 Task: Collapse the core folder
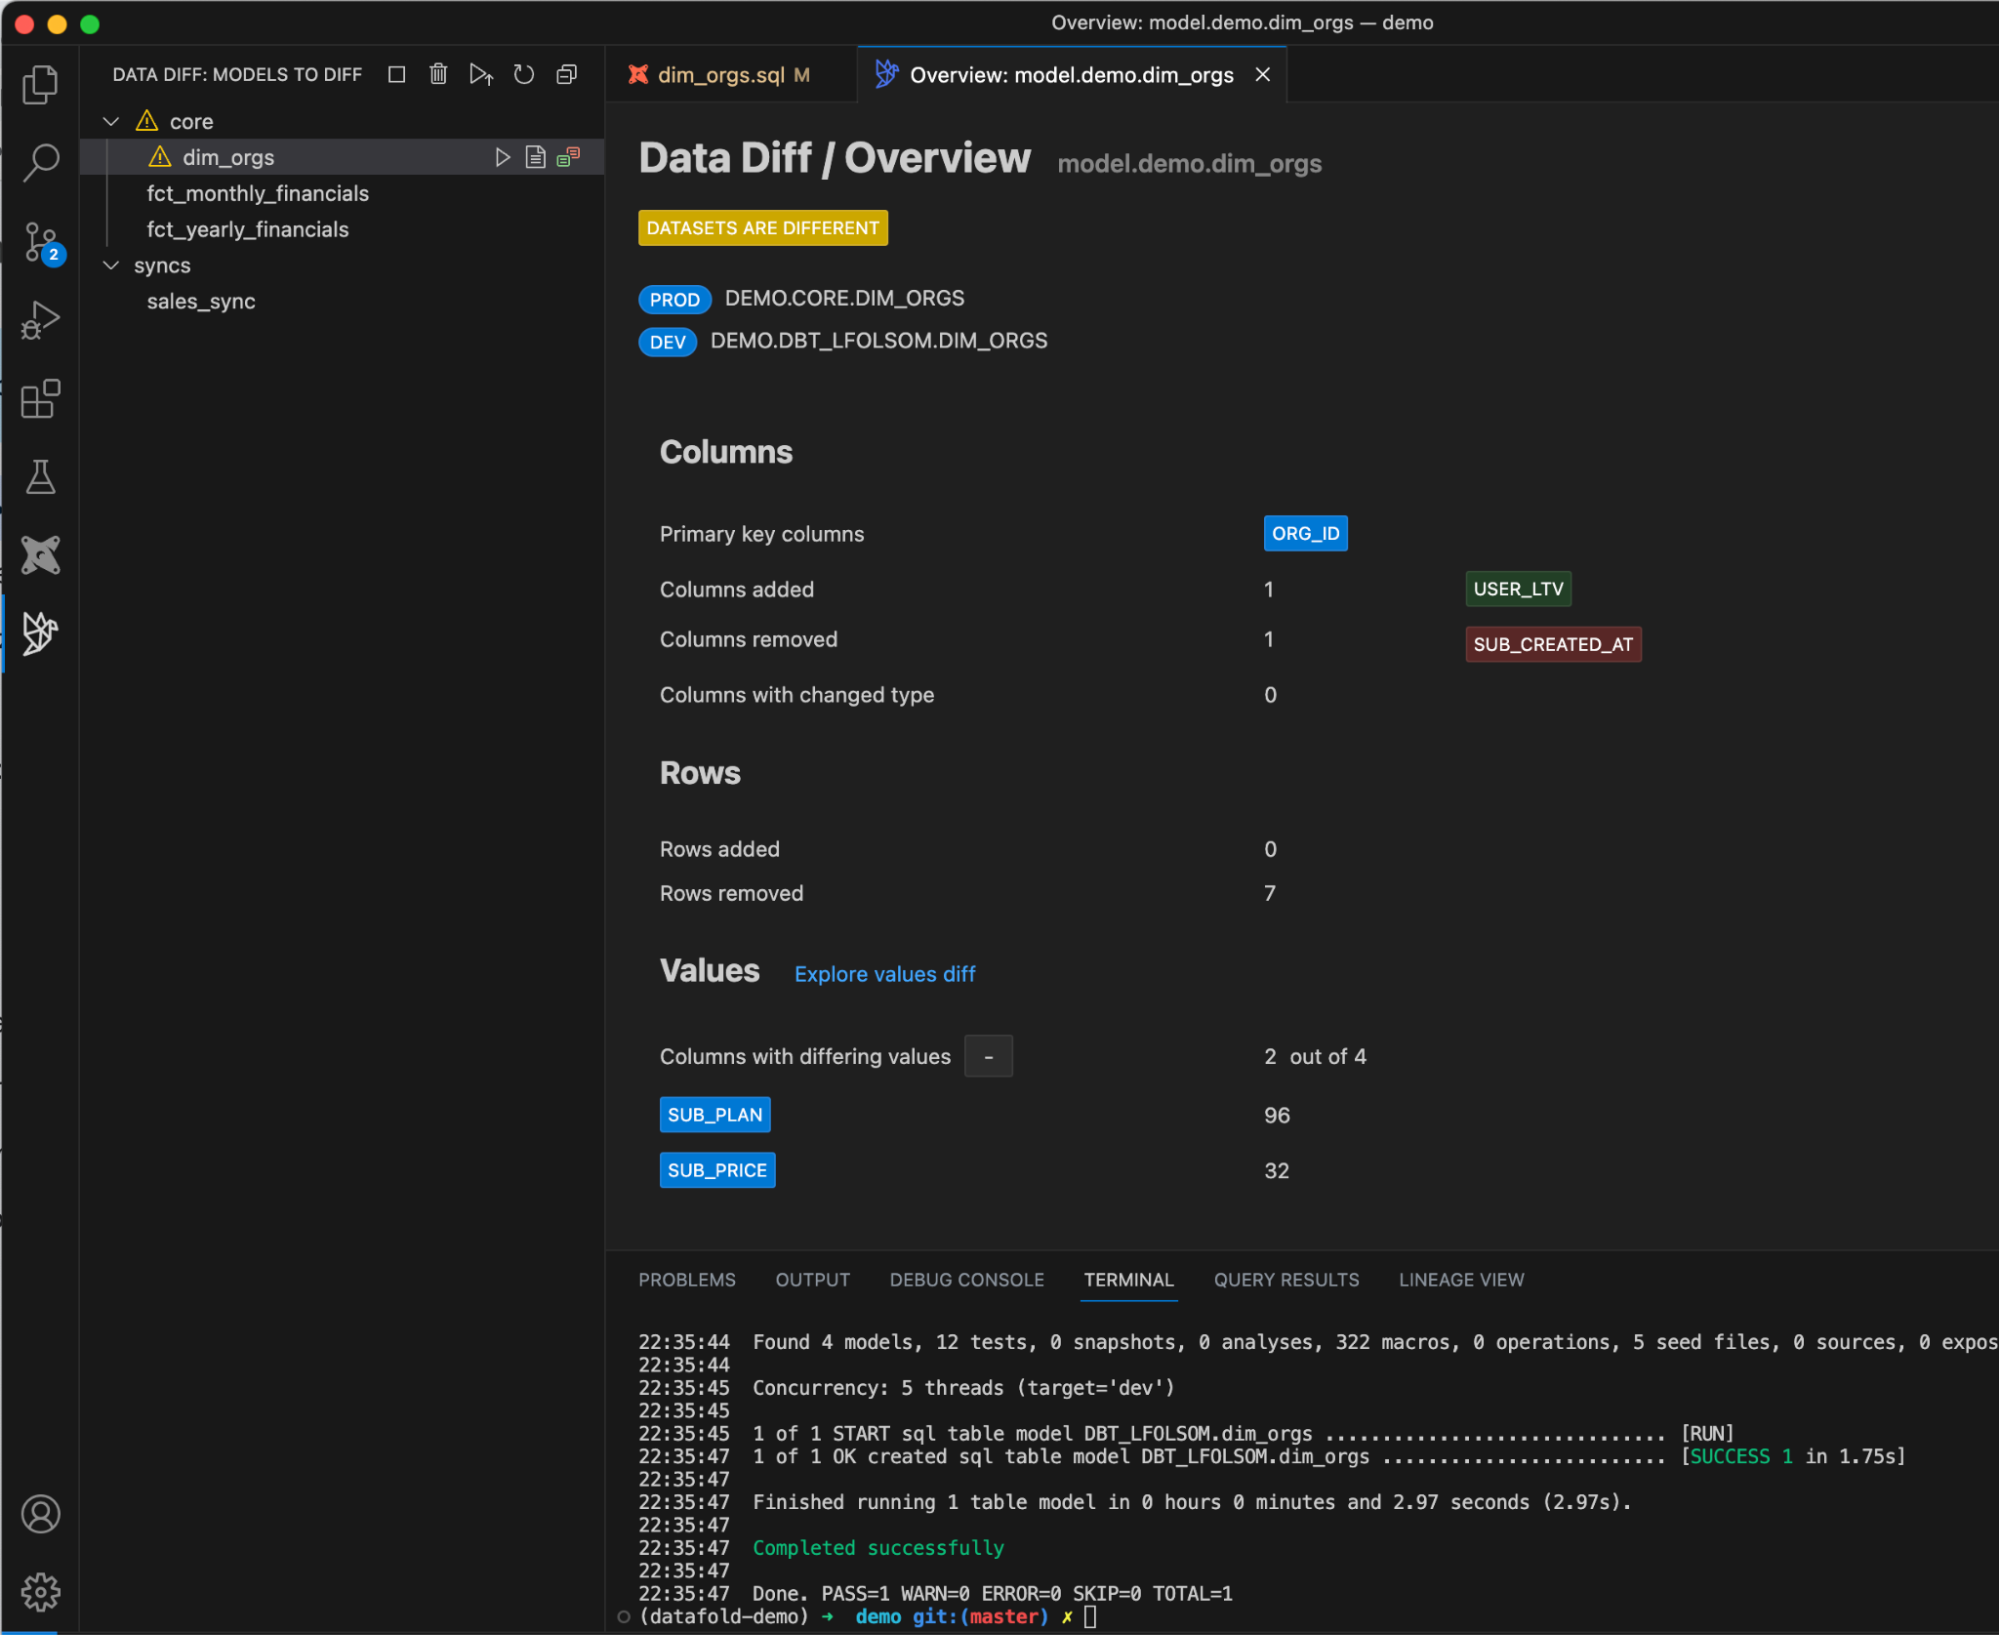[111, 121]
